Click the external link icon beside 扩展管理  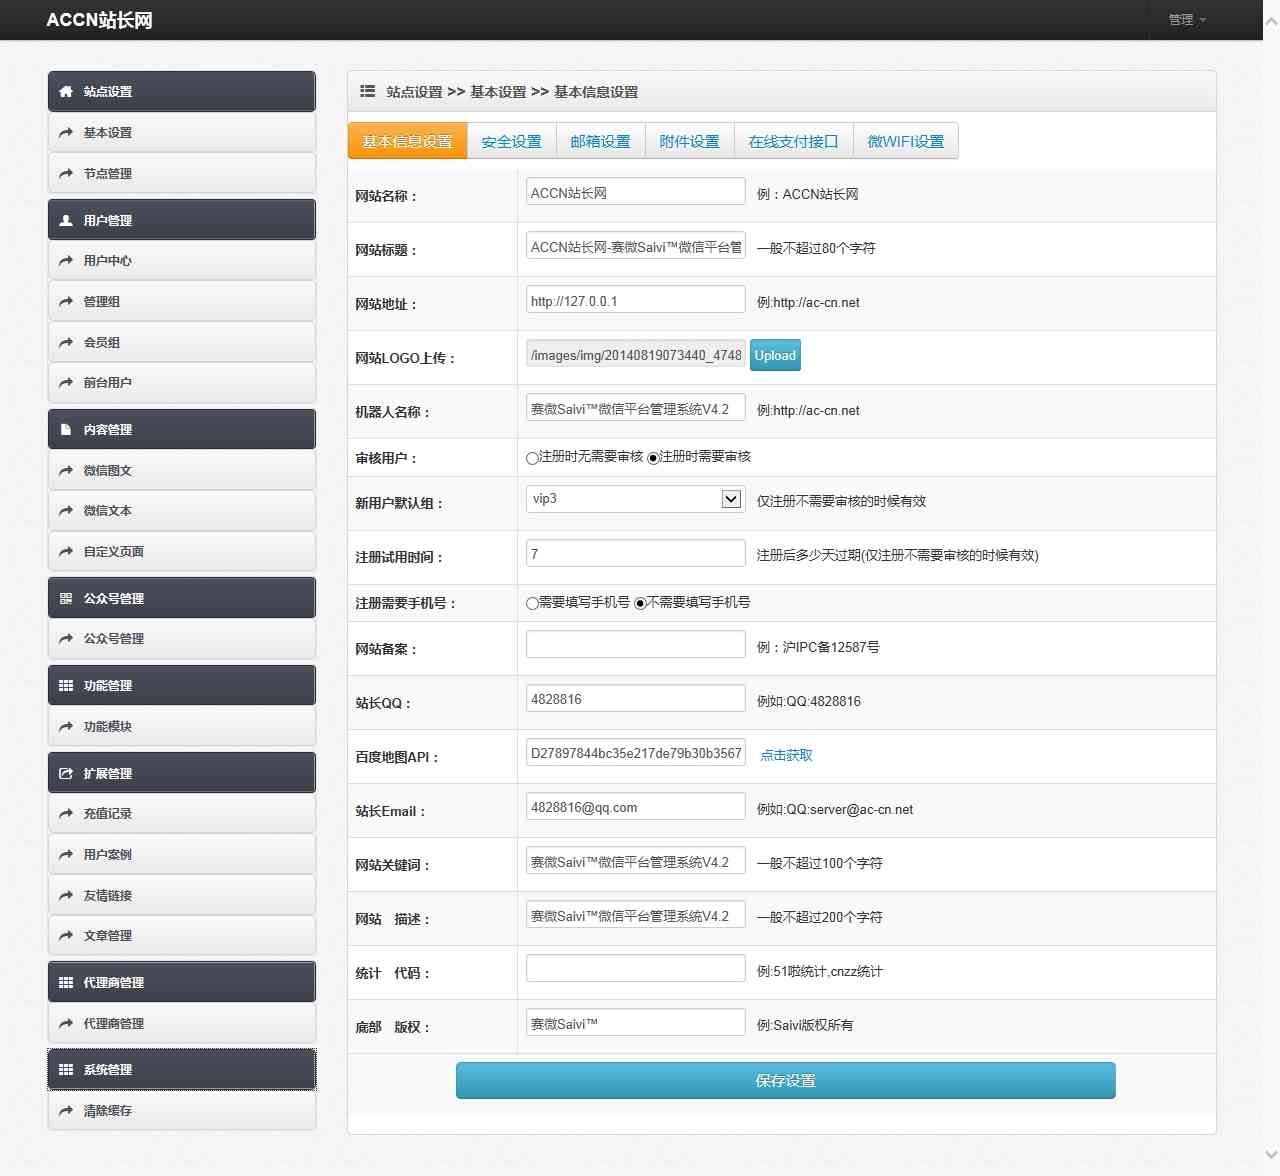(x=66, y=774)
